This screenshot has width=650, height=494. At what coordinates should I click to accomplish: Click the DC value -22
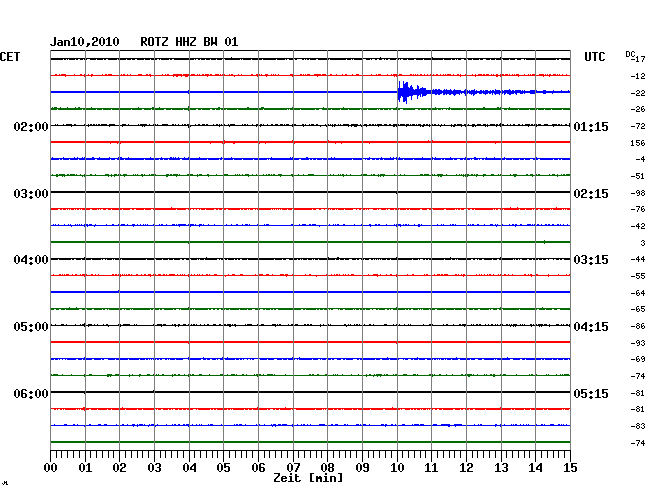638,93
